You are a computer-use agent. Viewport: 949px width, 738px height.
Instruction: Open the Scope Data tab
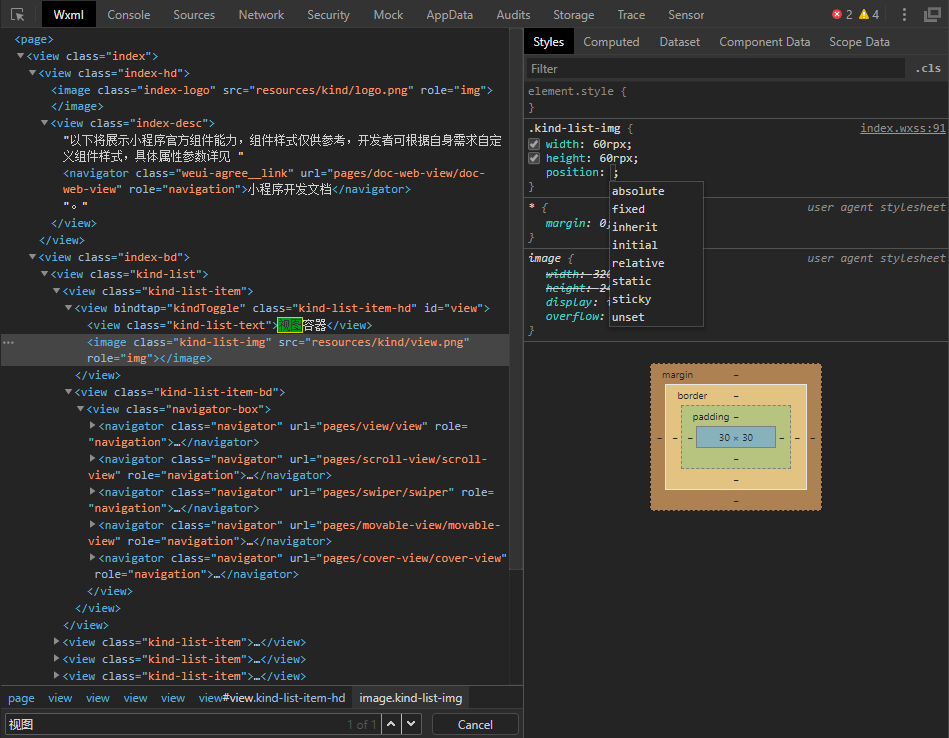click(x=859, y=42)
